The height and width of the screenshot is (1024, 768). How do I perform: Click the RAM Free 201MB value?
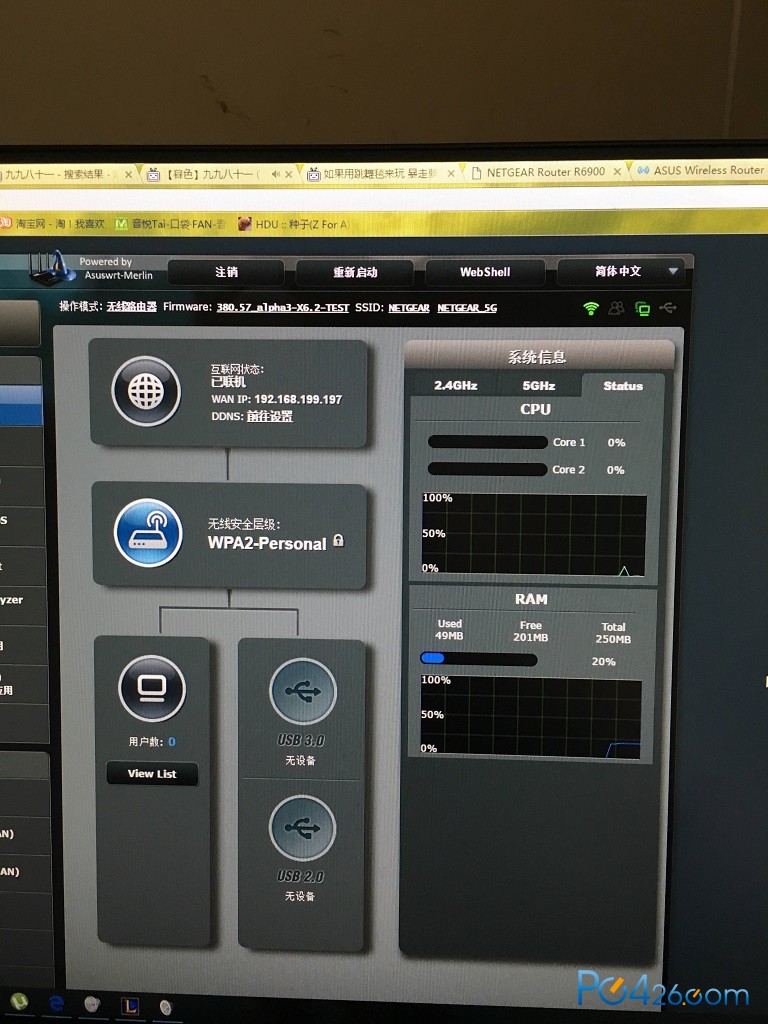pyautogui.click(x=530, y=637)
